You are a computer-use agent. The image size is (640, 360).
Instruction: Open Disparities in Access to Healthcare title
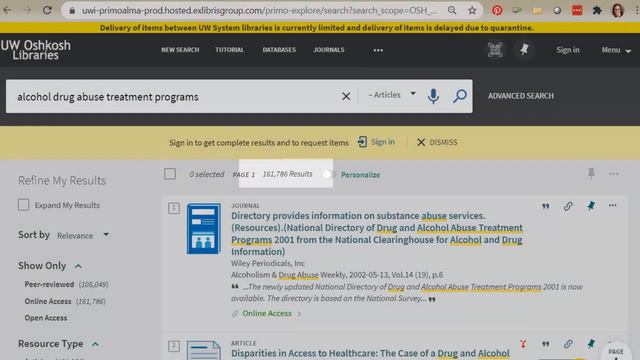coord(370,353)
